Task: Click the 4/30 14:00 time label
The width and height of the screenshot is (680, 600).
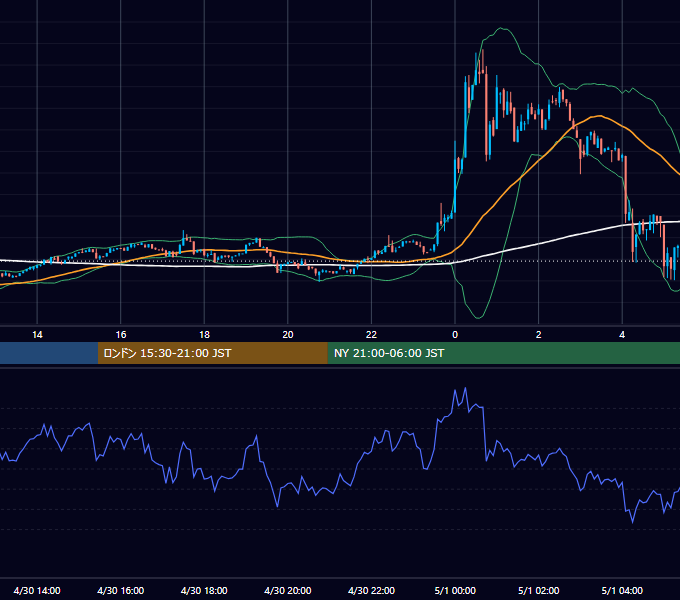Action: tap(37, 590)
